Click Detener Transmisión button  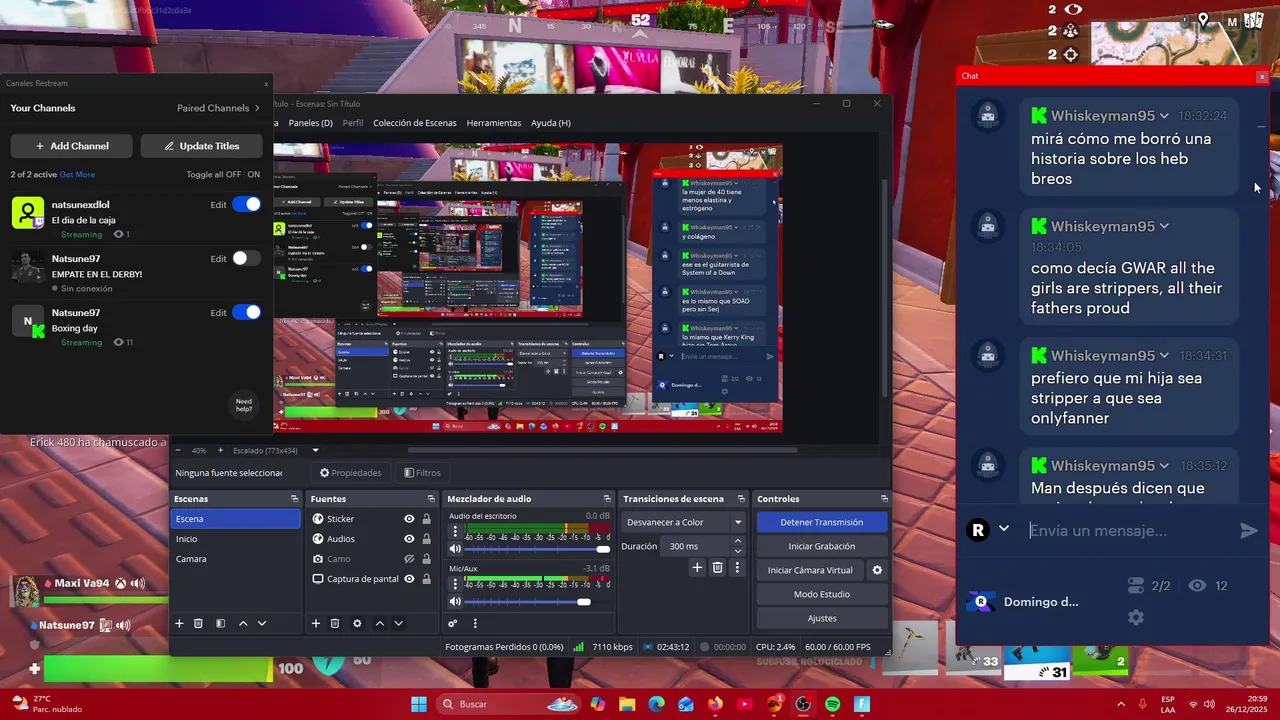(821, 522)
